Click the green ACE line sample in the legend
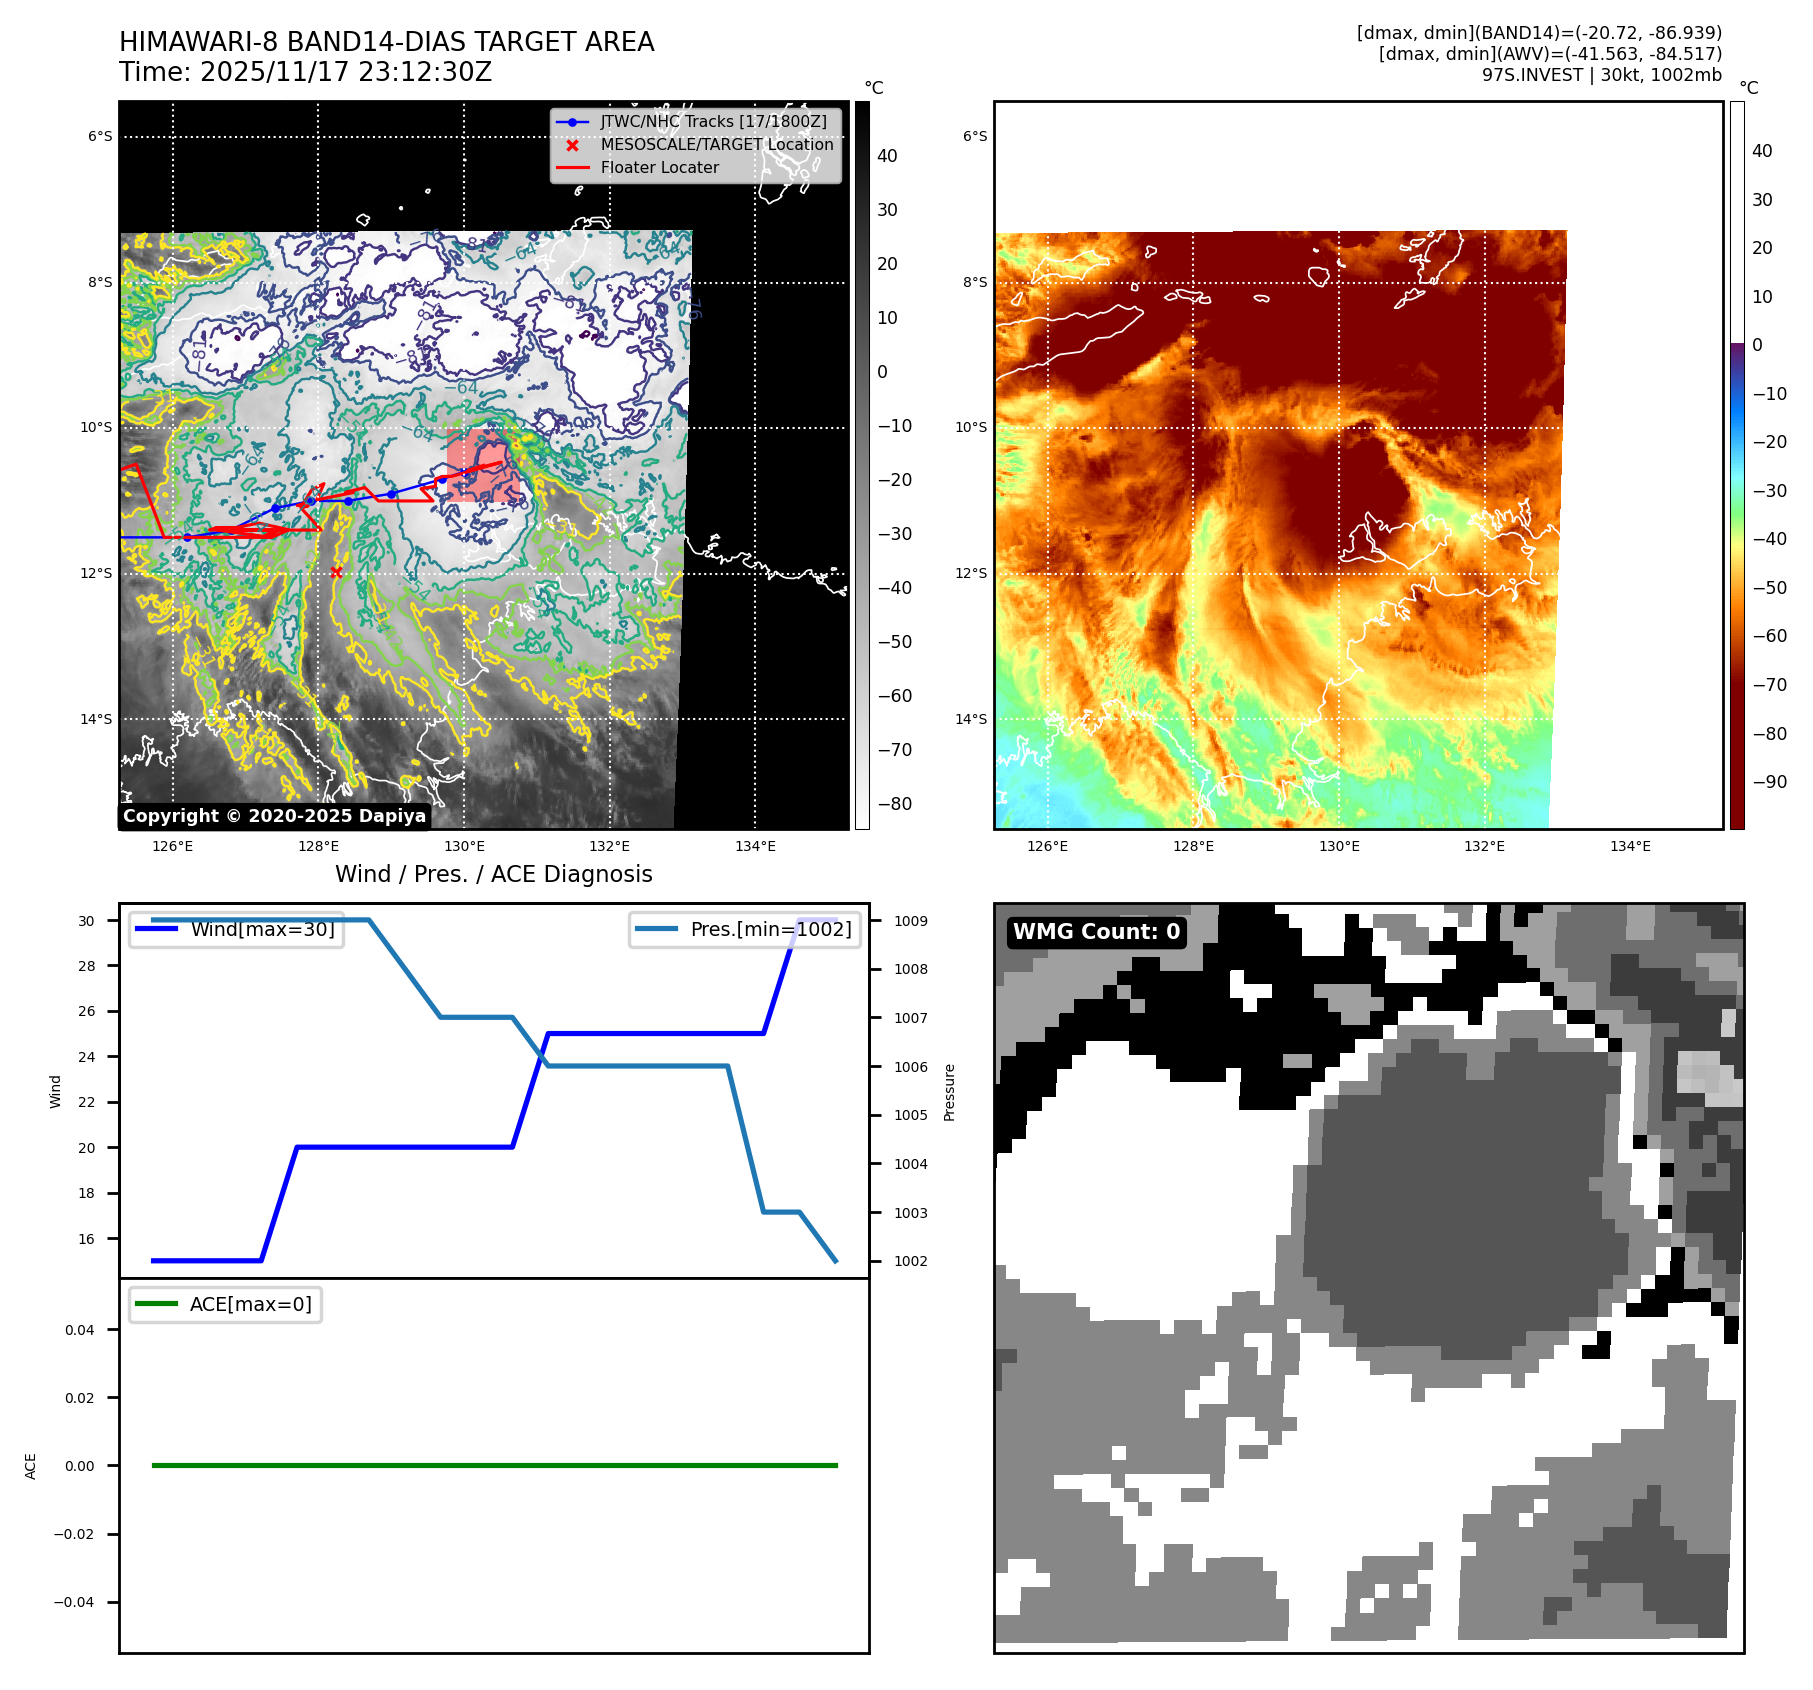Viewport: 1813px width, 1690px height. [x=156, y=1304]
